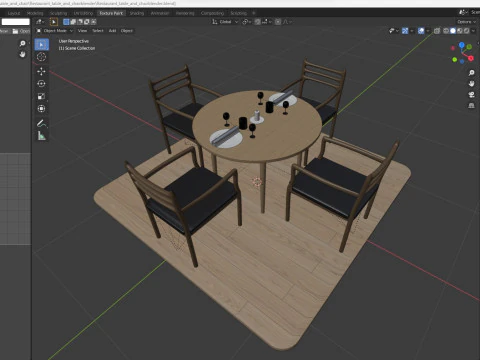Open the pivot point dropdown
480x360 pixels.
point(247,22)
